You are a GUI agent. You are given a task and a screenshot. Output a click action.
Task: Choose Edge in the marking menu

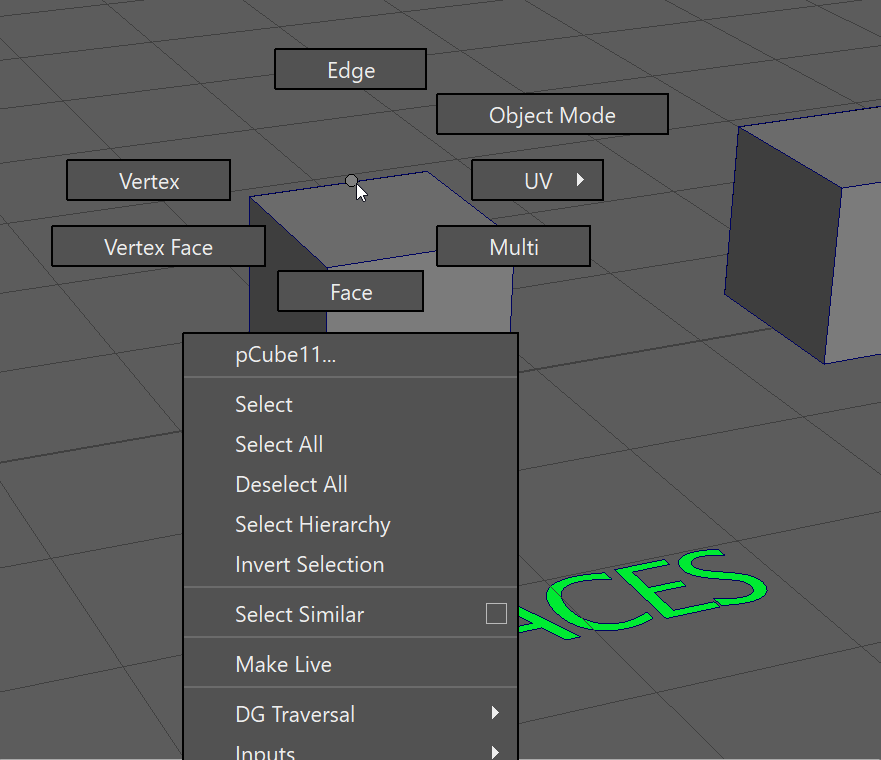coord(350,70)
